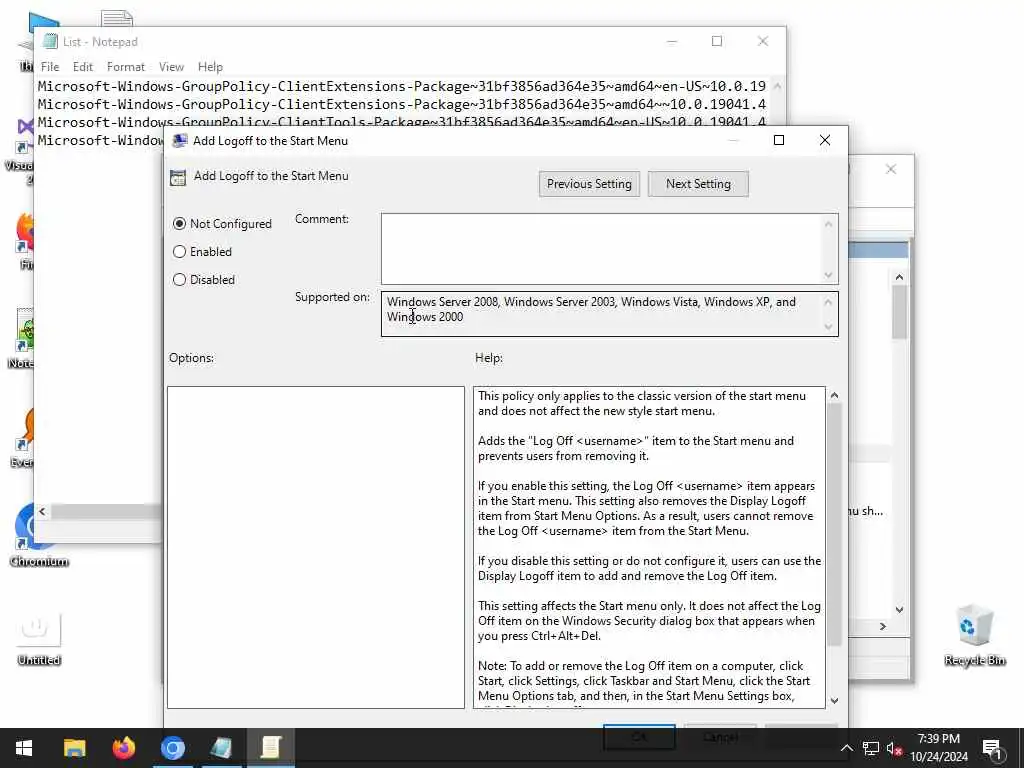The image size is (1024, 768).
Task: Click Notepad vertical scroll up arrow
Action: [777, 86]
